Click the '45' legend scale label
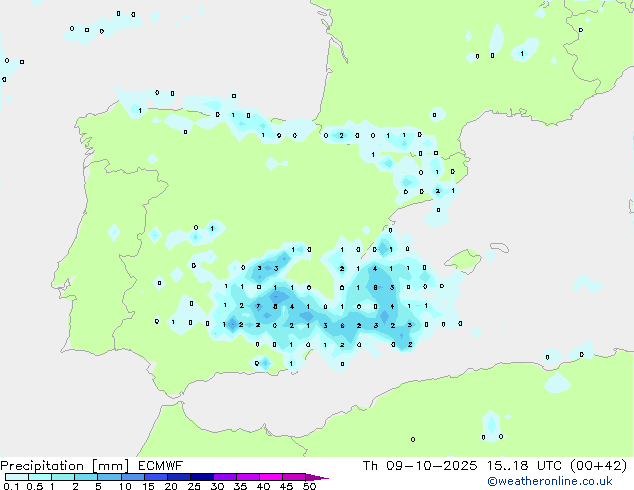The height and width of the screenshot is (490, 634). [286, 486]
